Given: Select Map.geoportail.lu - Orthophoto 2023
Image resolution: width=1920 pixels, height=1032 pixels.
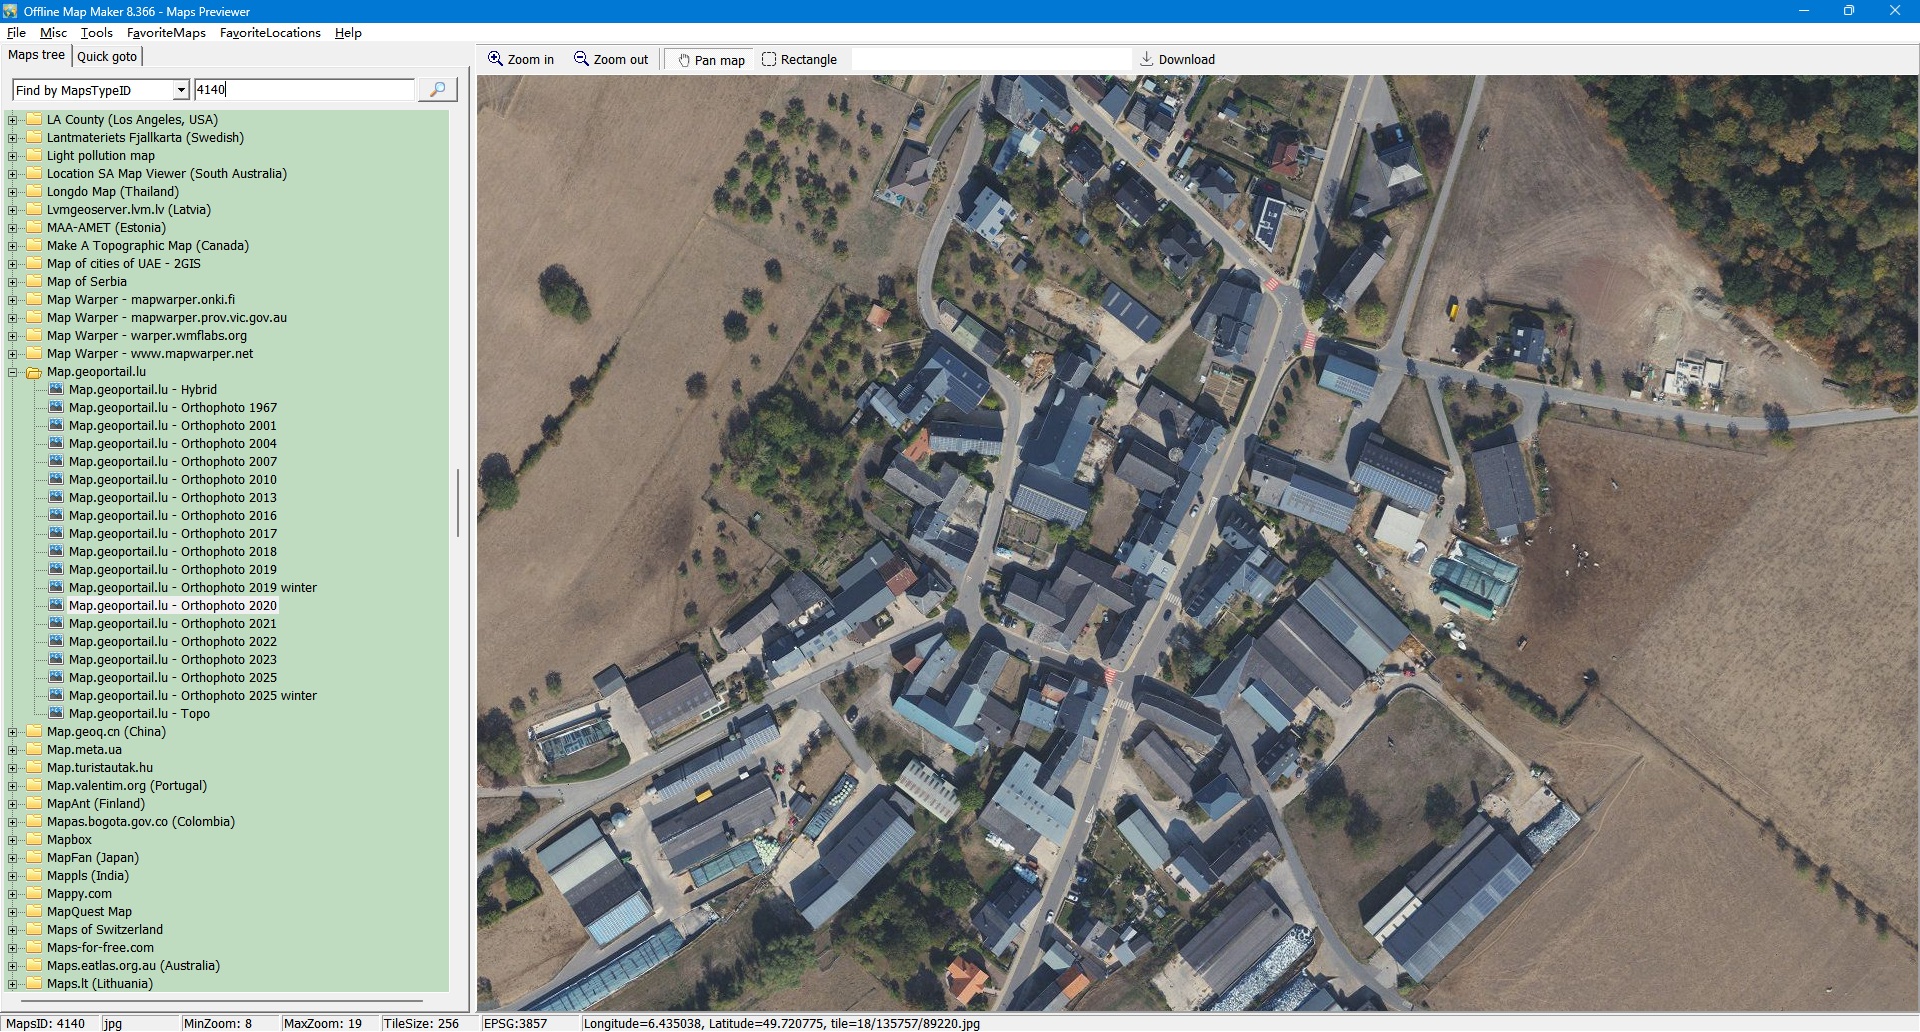Looking at the screenshot, I should coord(172,660).
